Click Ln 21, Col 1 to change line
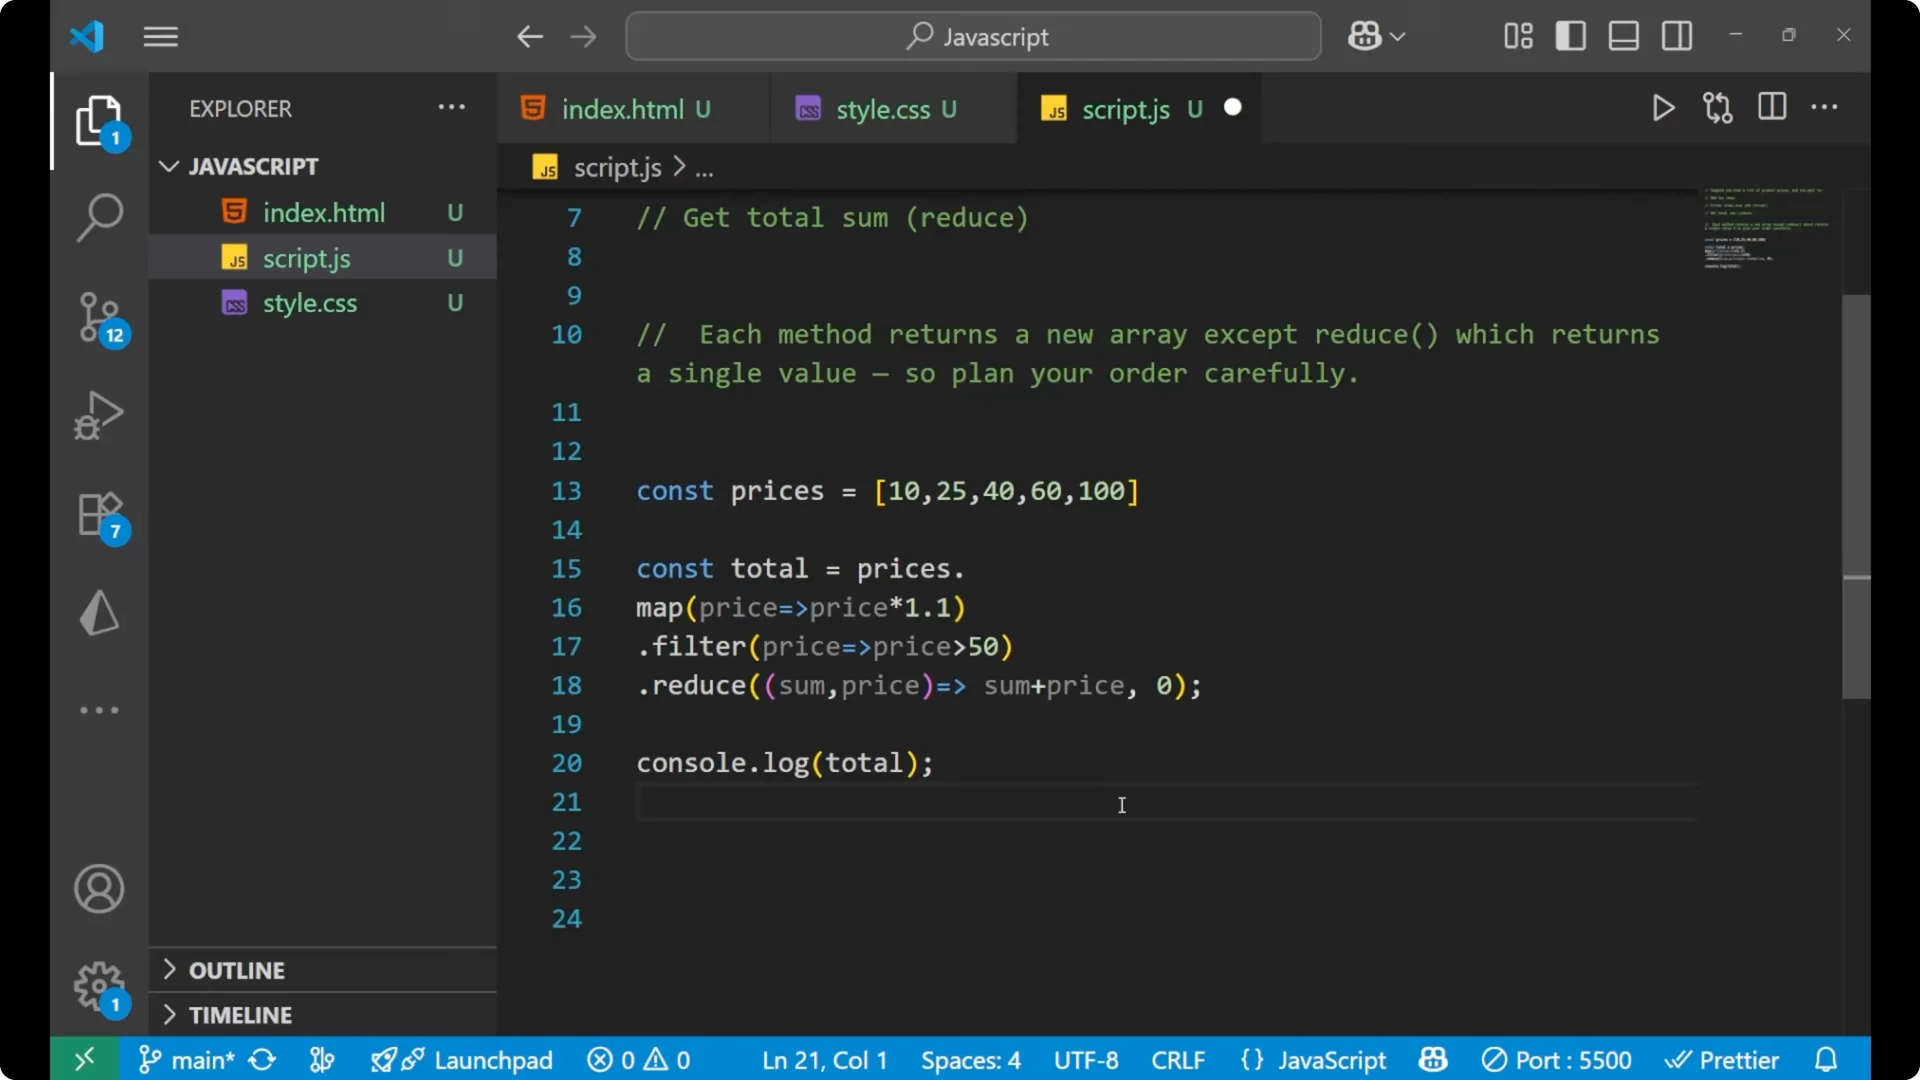Image resolution: width=1920 pixels, height=1080 pixels. tap(822, 1059)
